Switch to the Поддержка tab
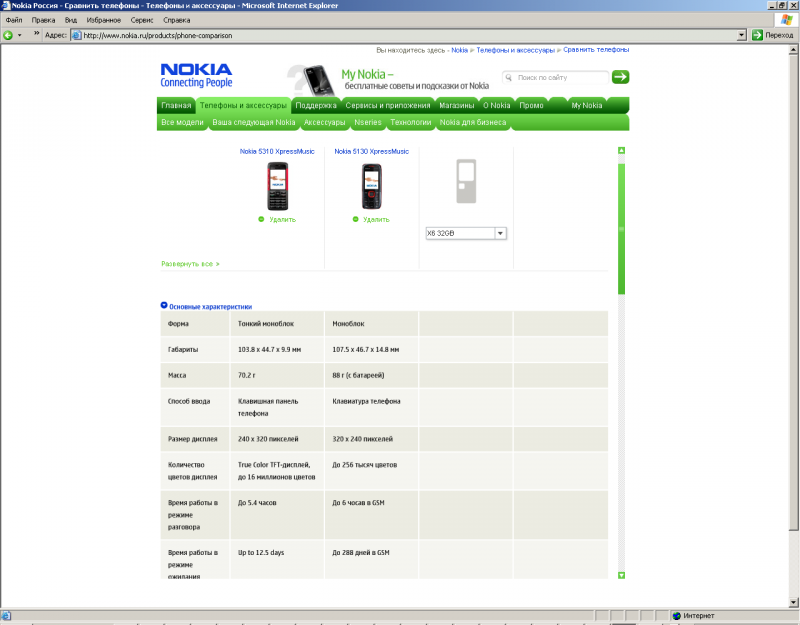This screenshot has width=800, height=625. coord(316,105)
